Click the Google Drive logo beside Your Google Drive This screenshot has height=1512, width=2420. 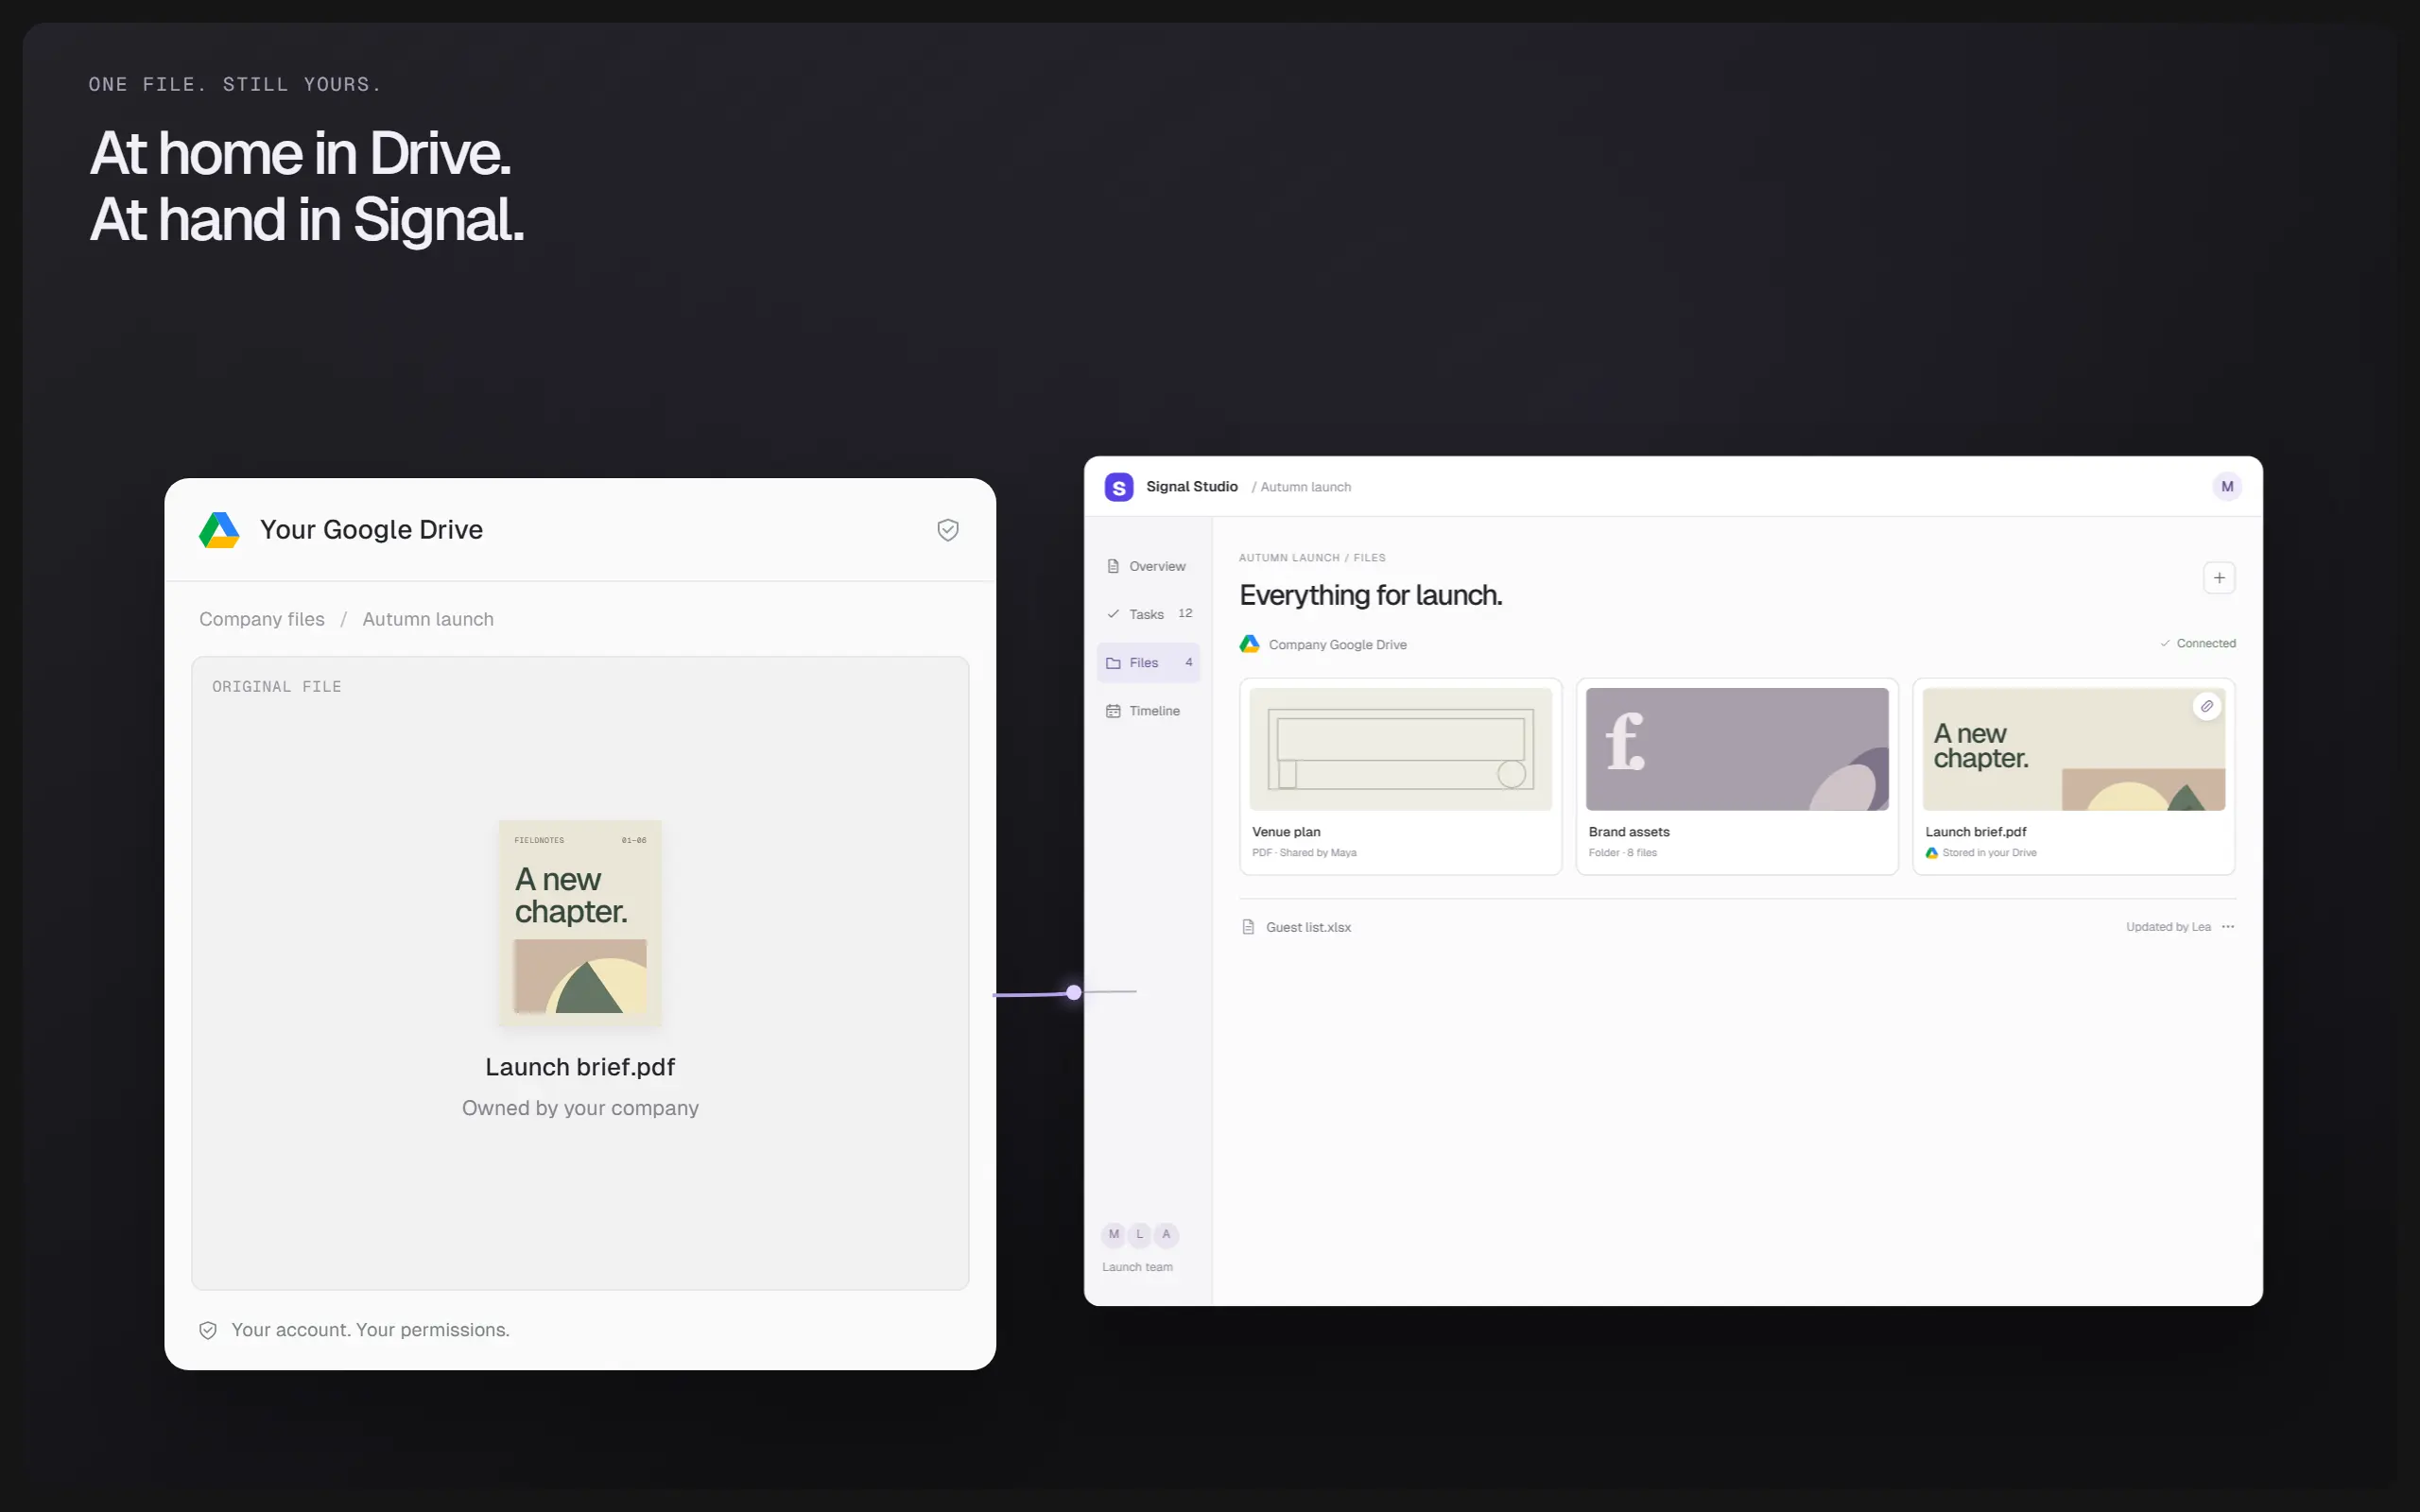(x=219, y=530)
